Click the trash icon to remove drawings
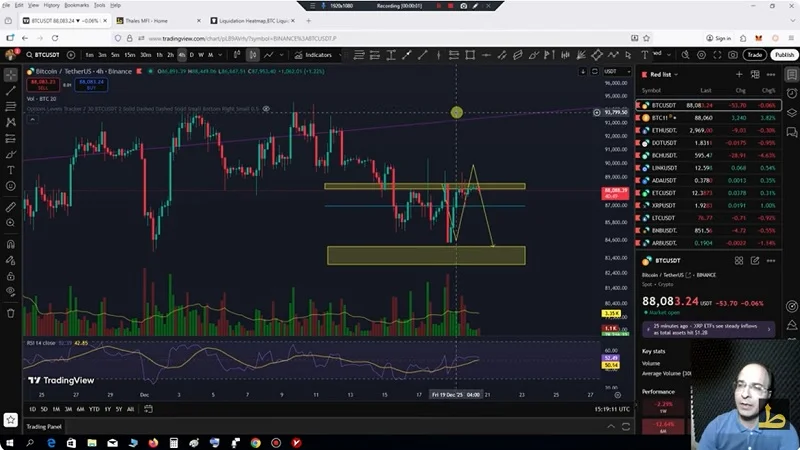Viewport: 800px width, 450px height. 11,312
